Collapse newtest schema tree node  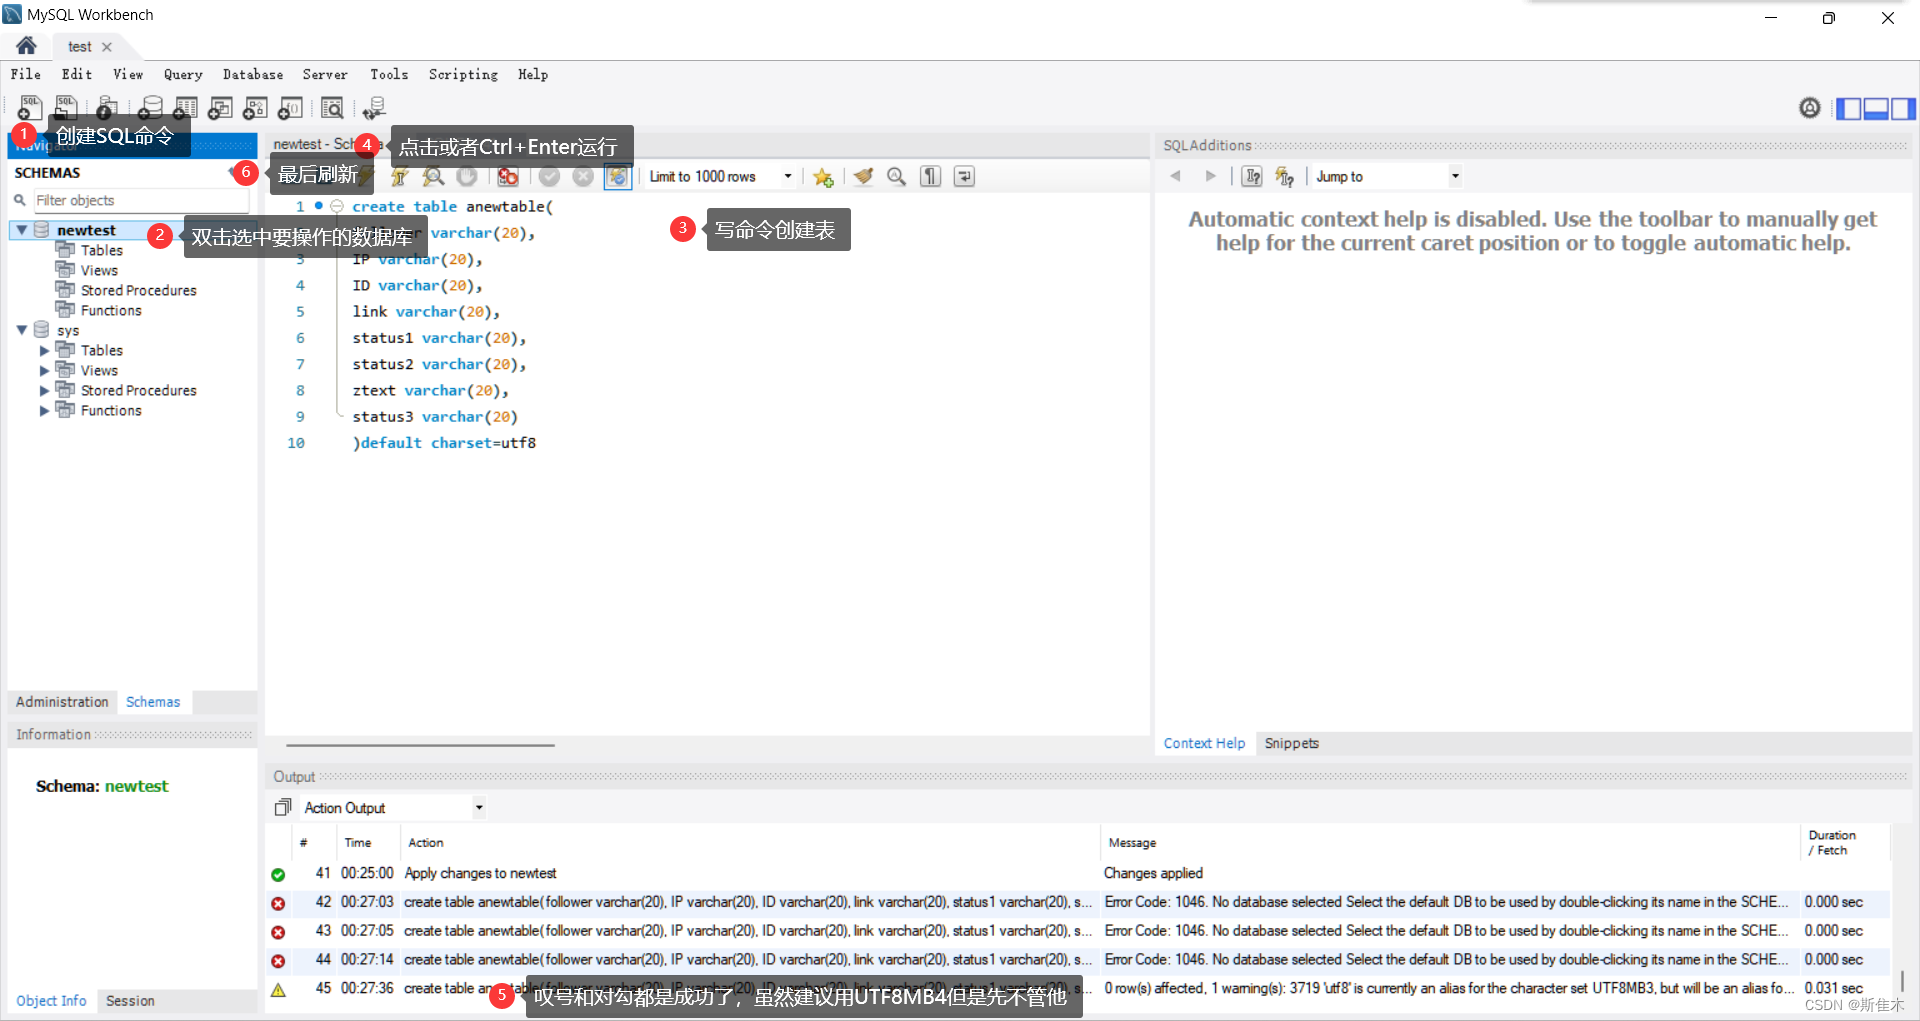(x=21, y=230)
